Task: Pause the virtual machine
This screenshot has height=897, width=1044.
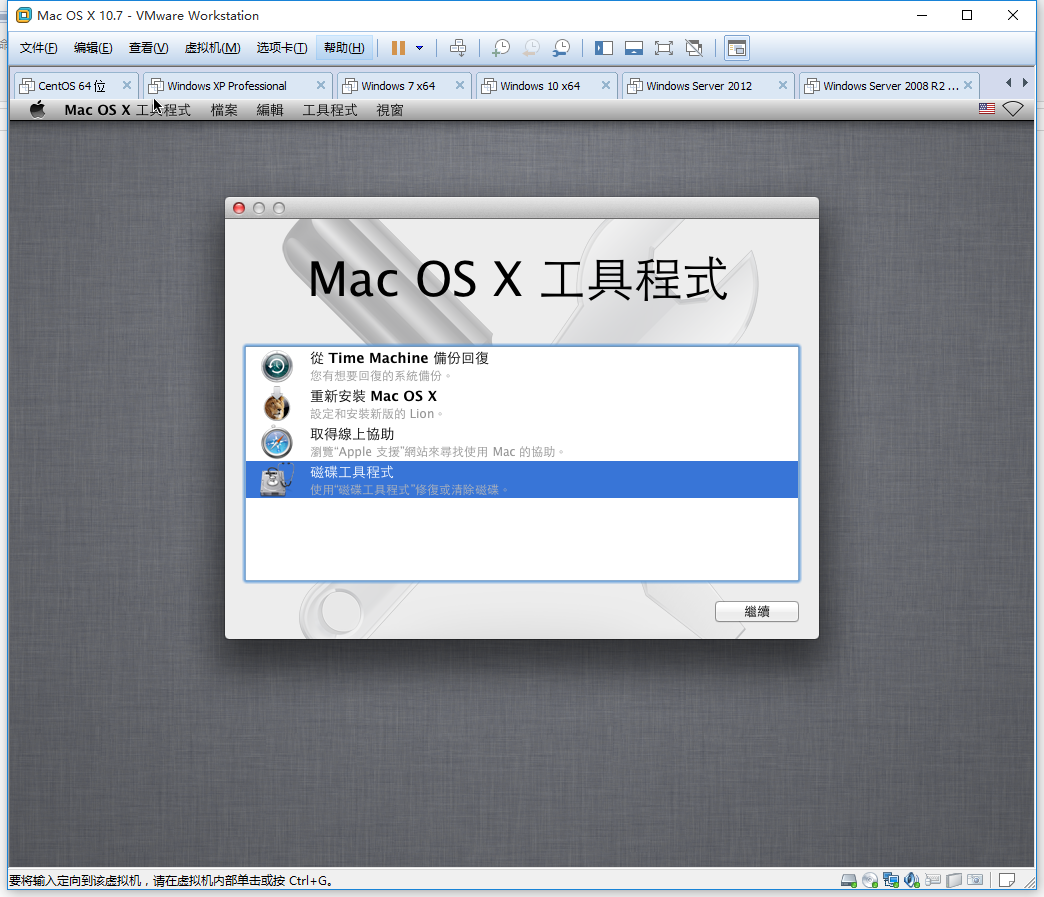Action: click(398, 48)
